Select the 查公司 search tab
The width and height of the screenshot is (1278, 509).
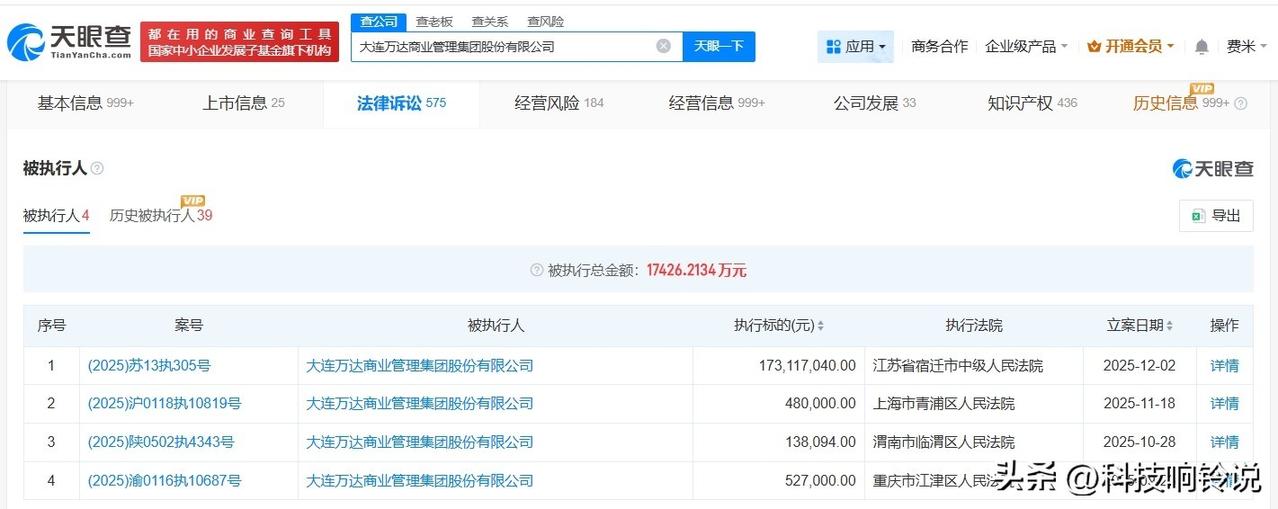[x=379, y=21]
